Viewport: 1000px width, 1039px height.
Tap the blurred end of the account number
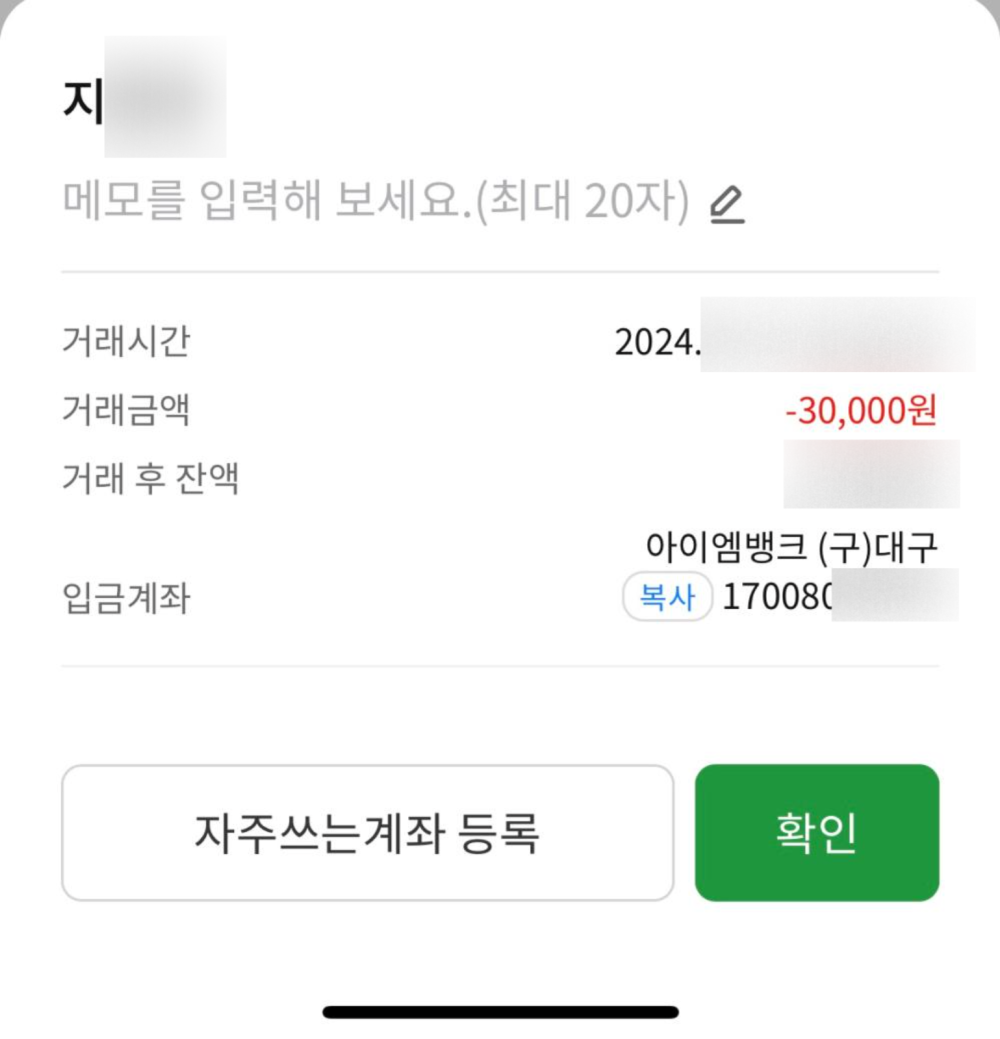[894, 596]
